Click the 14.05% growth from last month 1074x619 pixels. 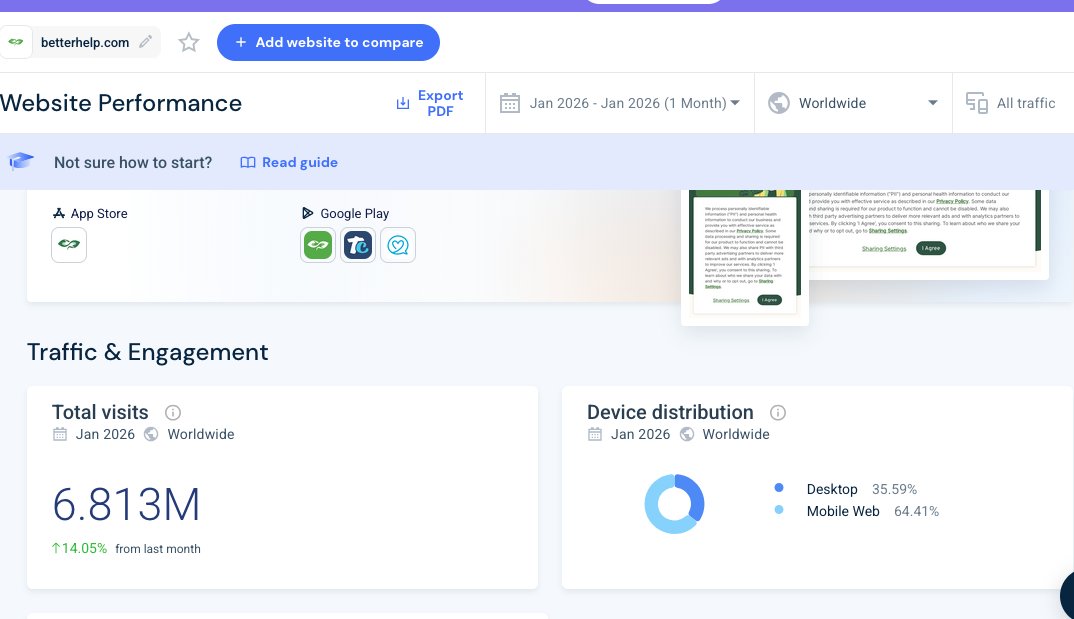[x=79, y=548]
